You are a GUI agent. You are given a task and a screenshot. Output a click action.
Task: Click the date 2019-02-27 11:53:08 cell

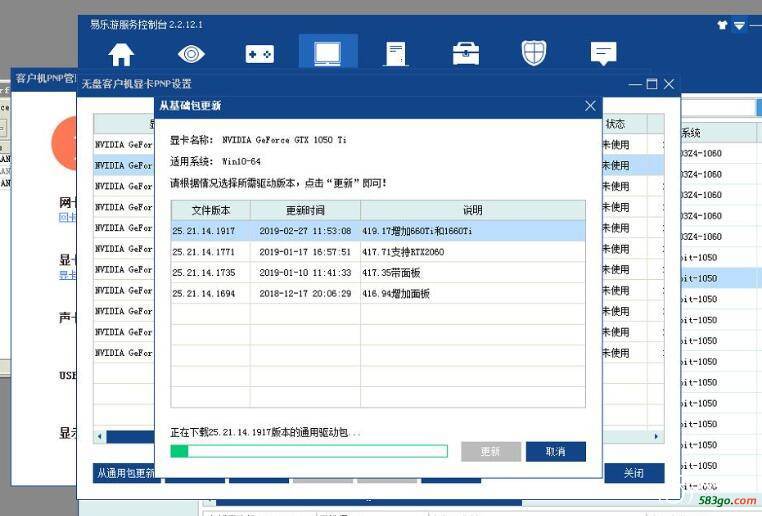tap(305, 231)
